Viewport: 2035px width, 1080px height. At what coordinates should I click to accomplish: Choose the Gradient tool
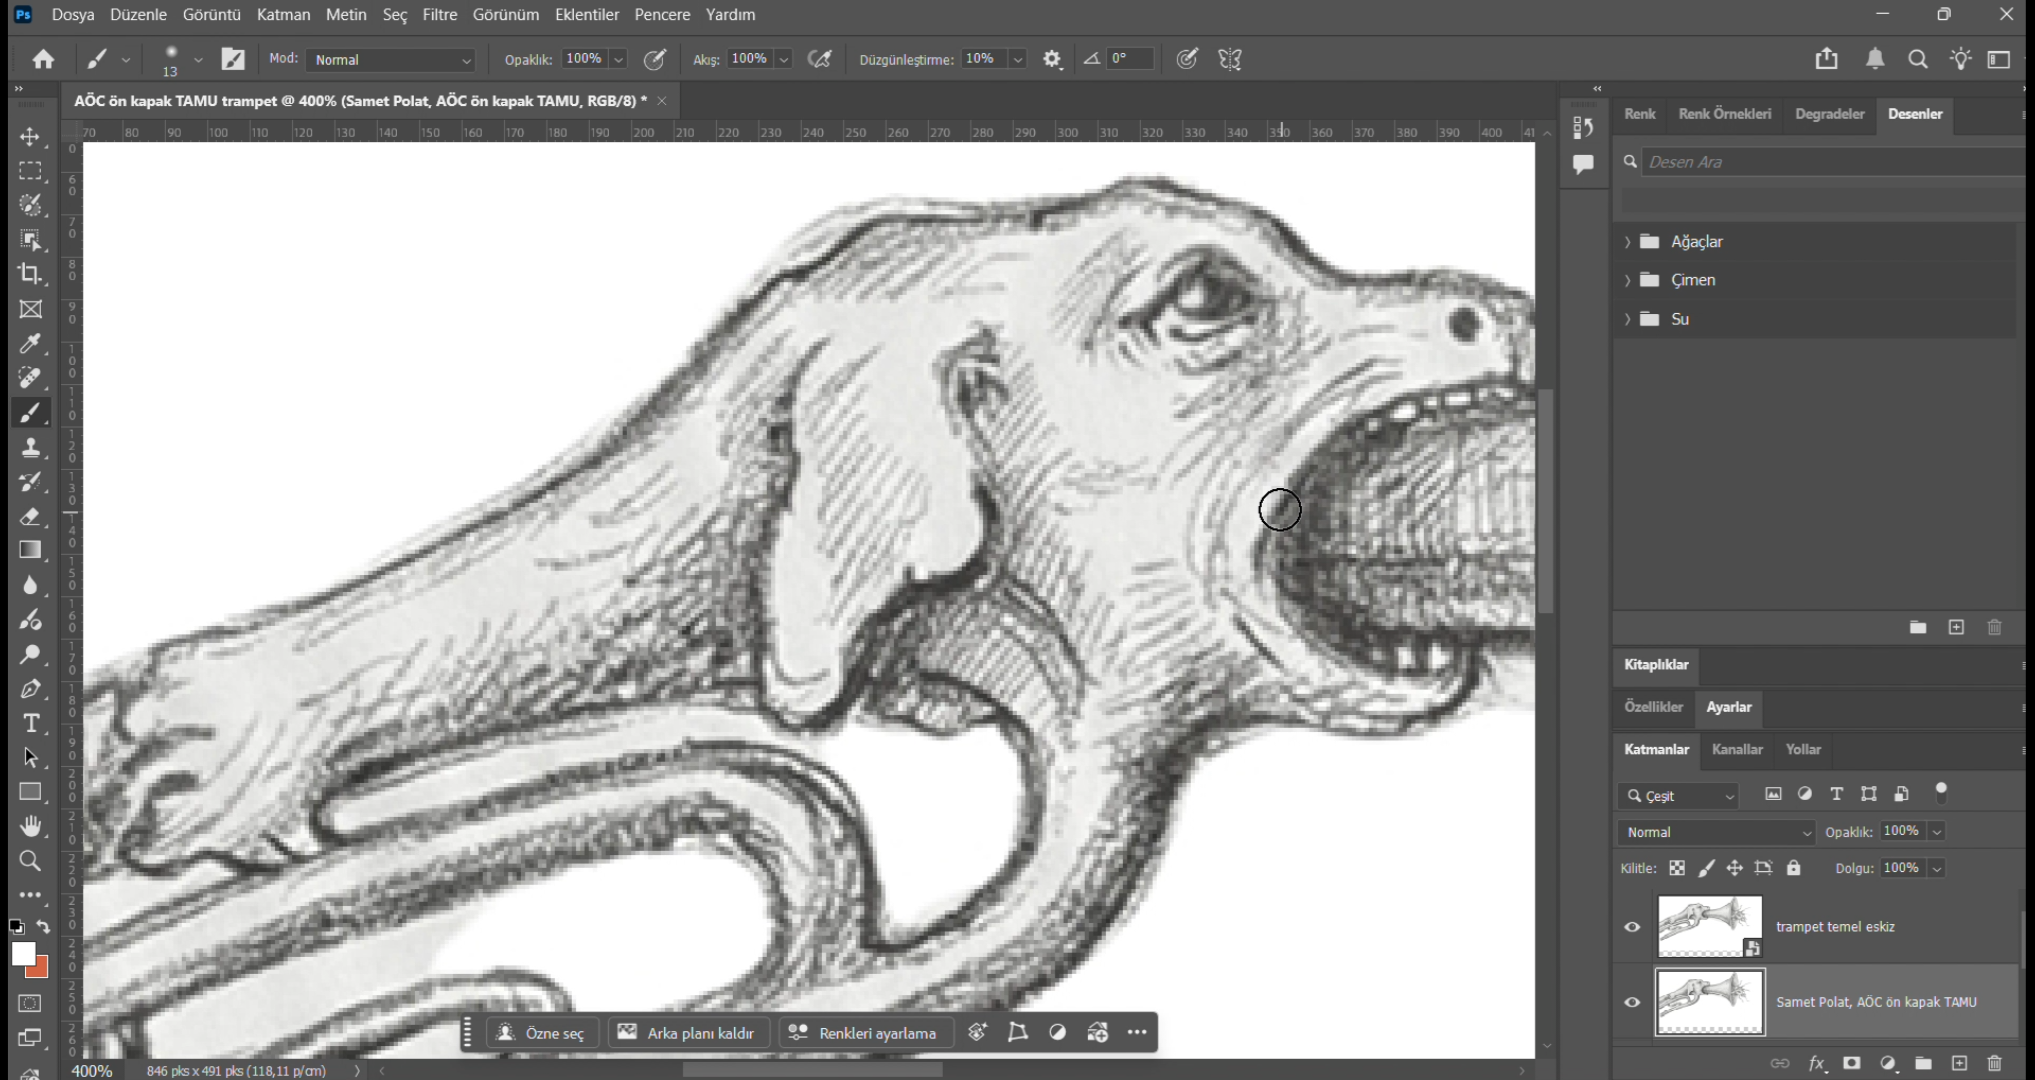[30, 550]
